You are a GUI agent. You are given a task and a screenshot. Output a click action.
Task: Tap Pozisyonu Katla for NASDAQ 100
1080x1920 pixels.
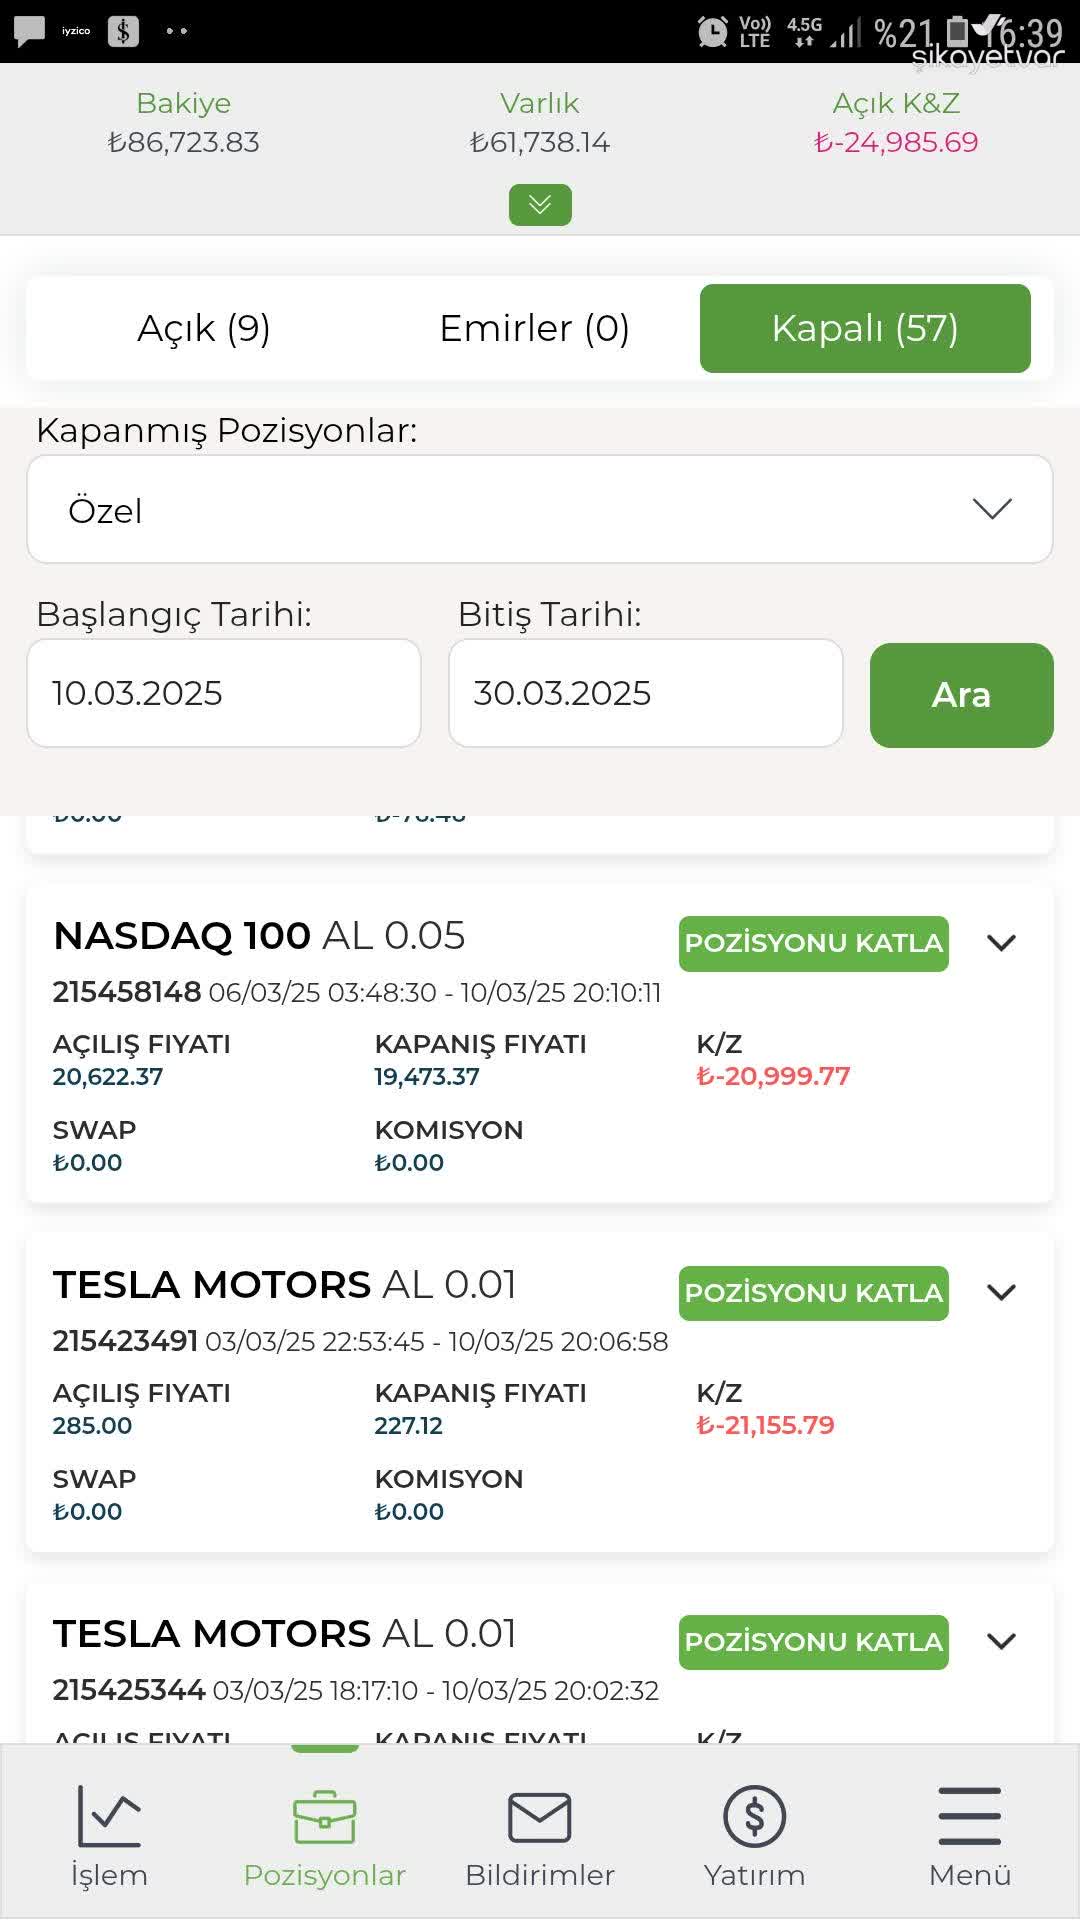tap(814, 943)
